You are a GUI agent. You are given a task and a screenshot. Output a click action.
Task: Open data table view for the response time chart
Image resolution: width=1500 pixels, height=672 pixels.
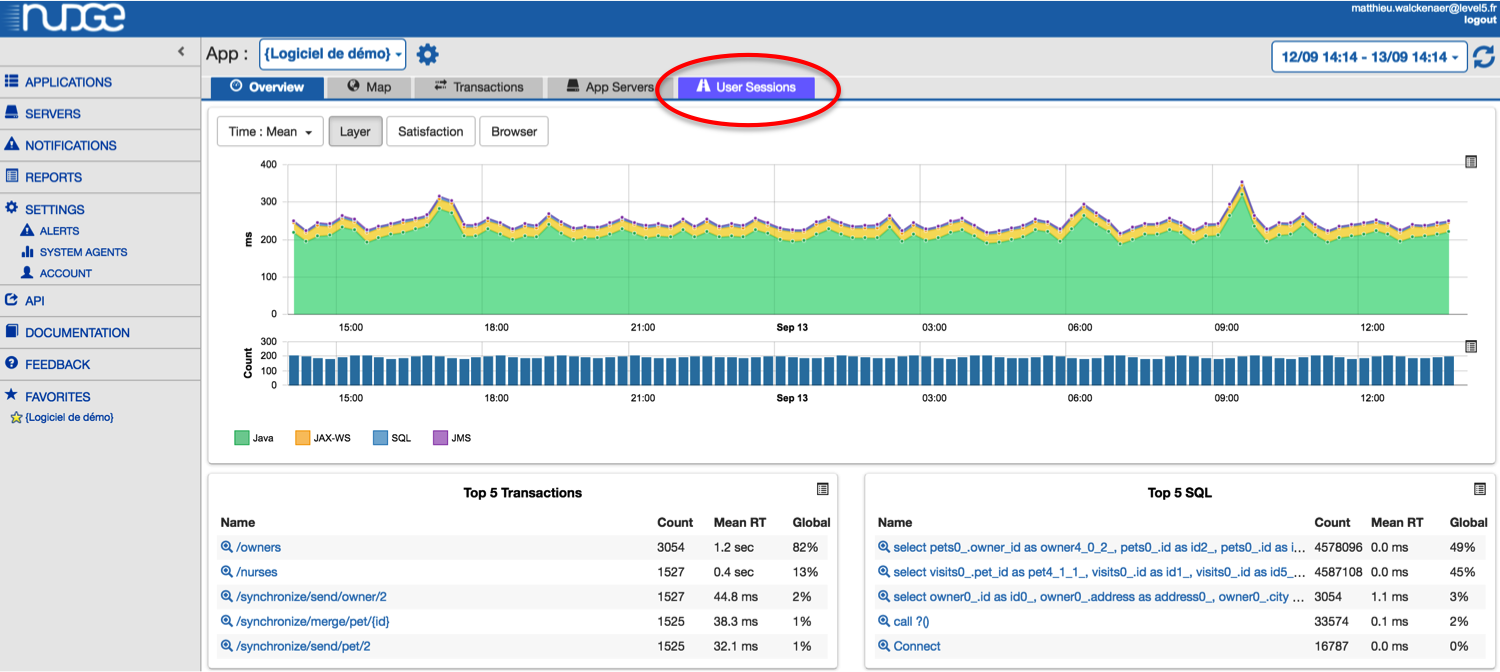pos(1469,160)
